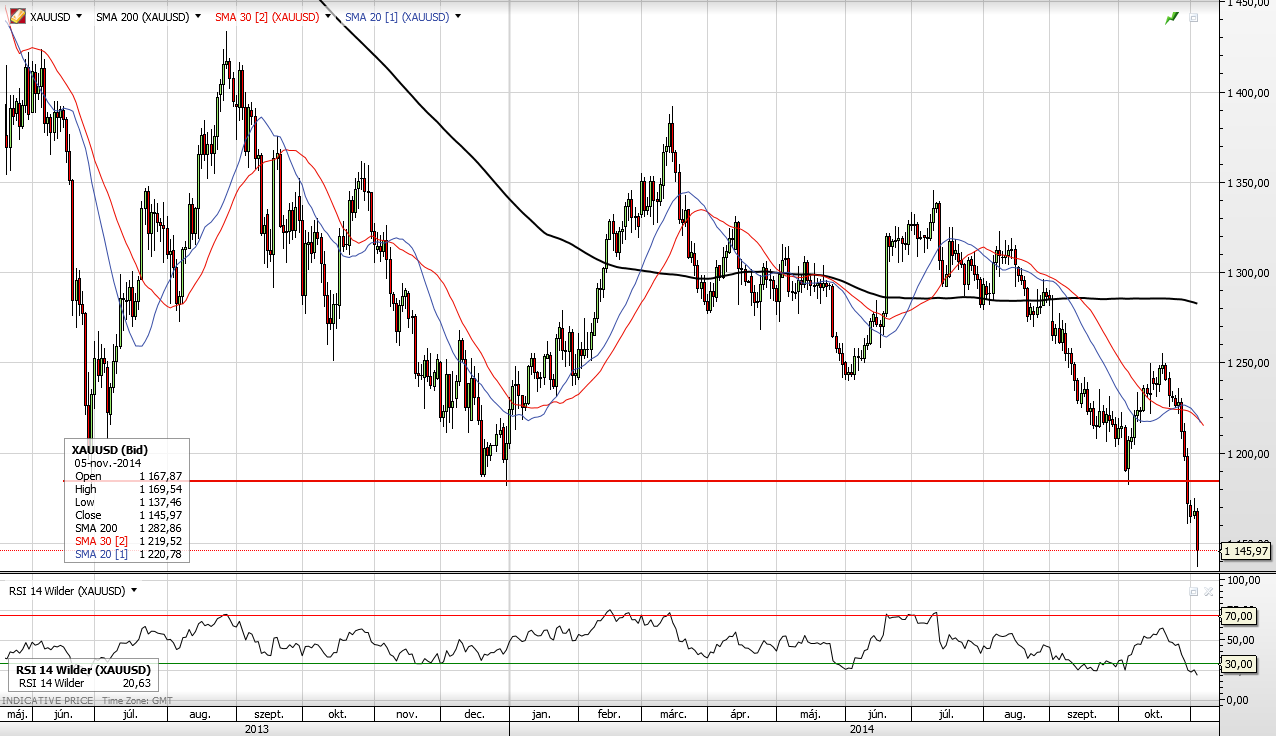Click the SMA 30 [2] value row
Viewport: 1276px width, 736px height.
pos(128,541)
